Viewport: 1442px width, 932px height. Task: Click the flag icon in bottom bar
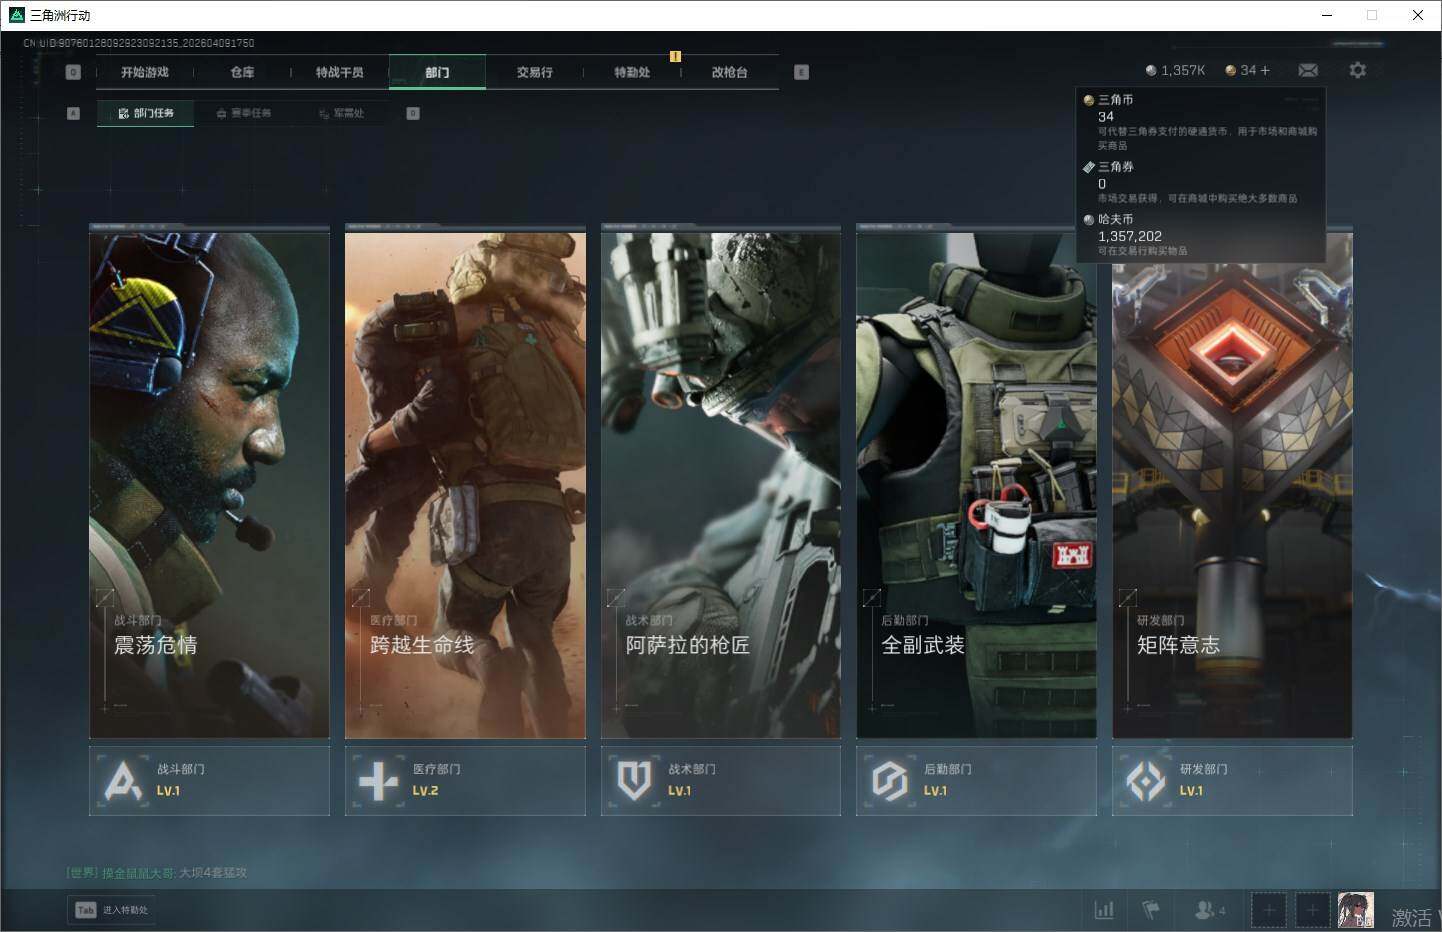pos(1151,910)
